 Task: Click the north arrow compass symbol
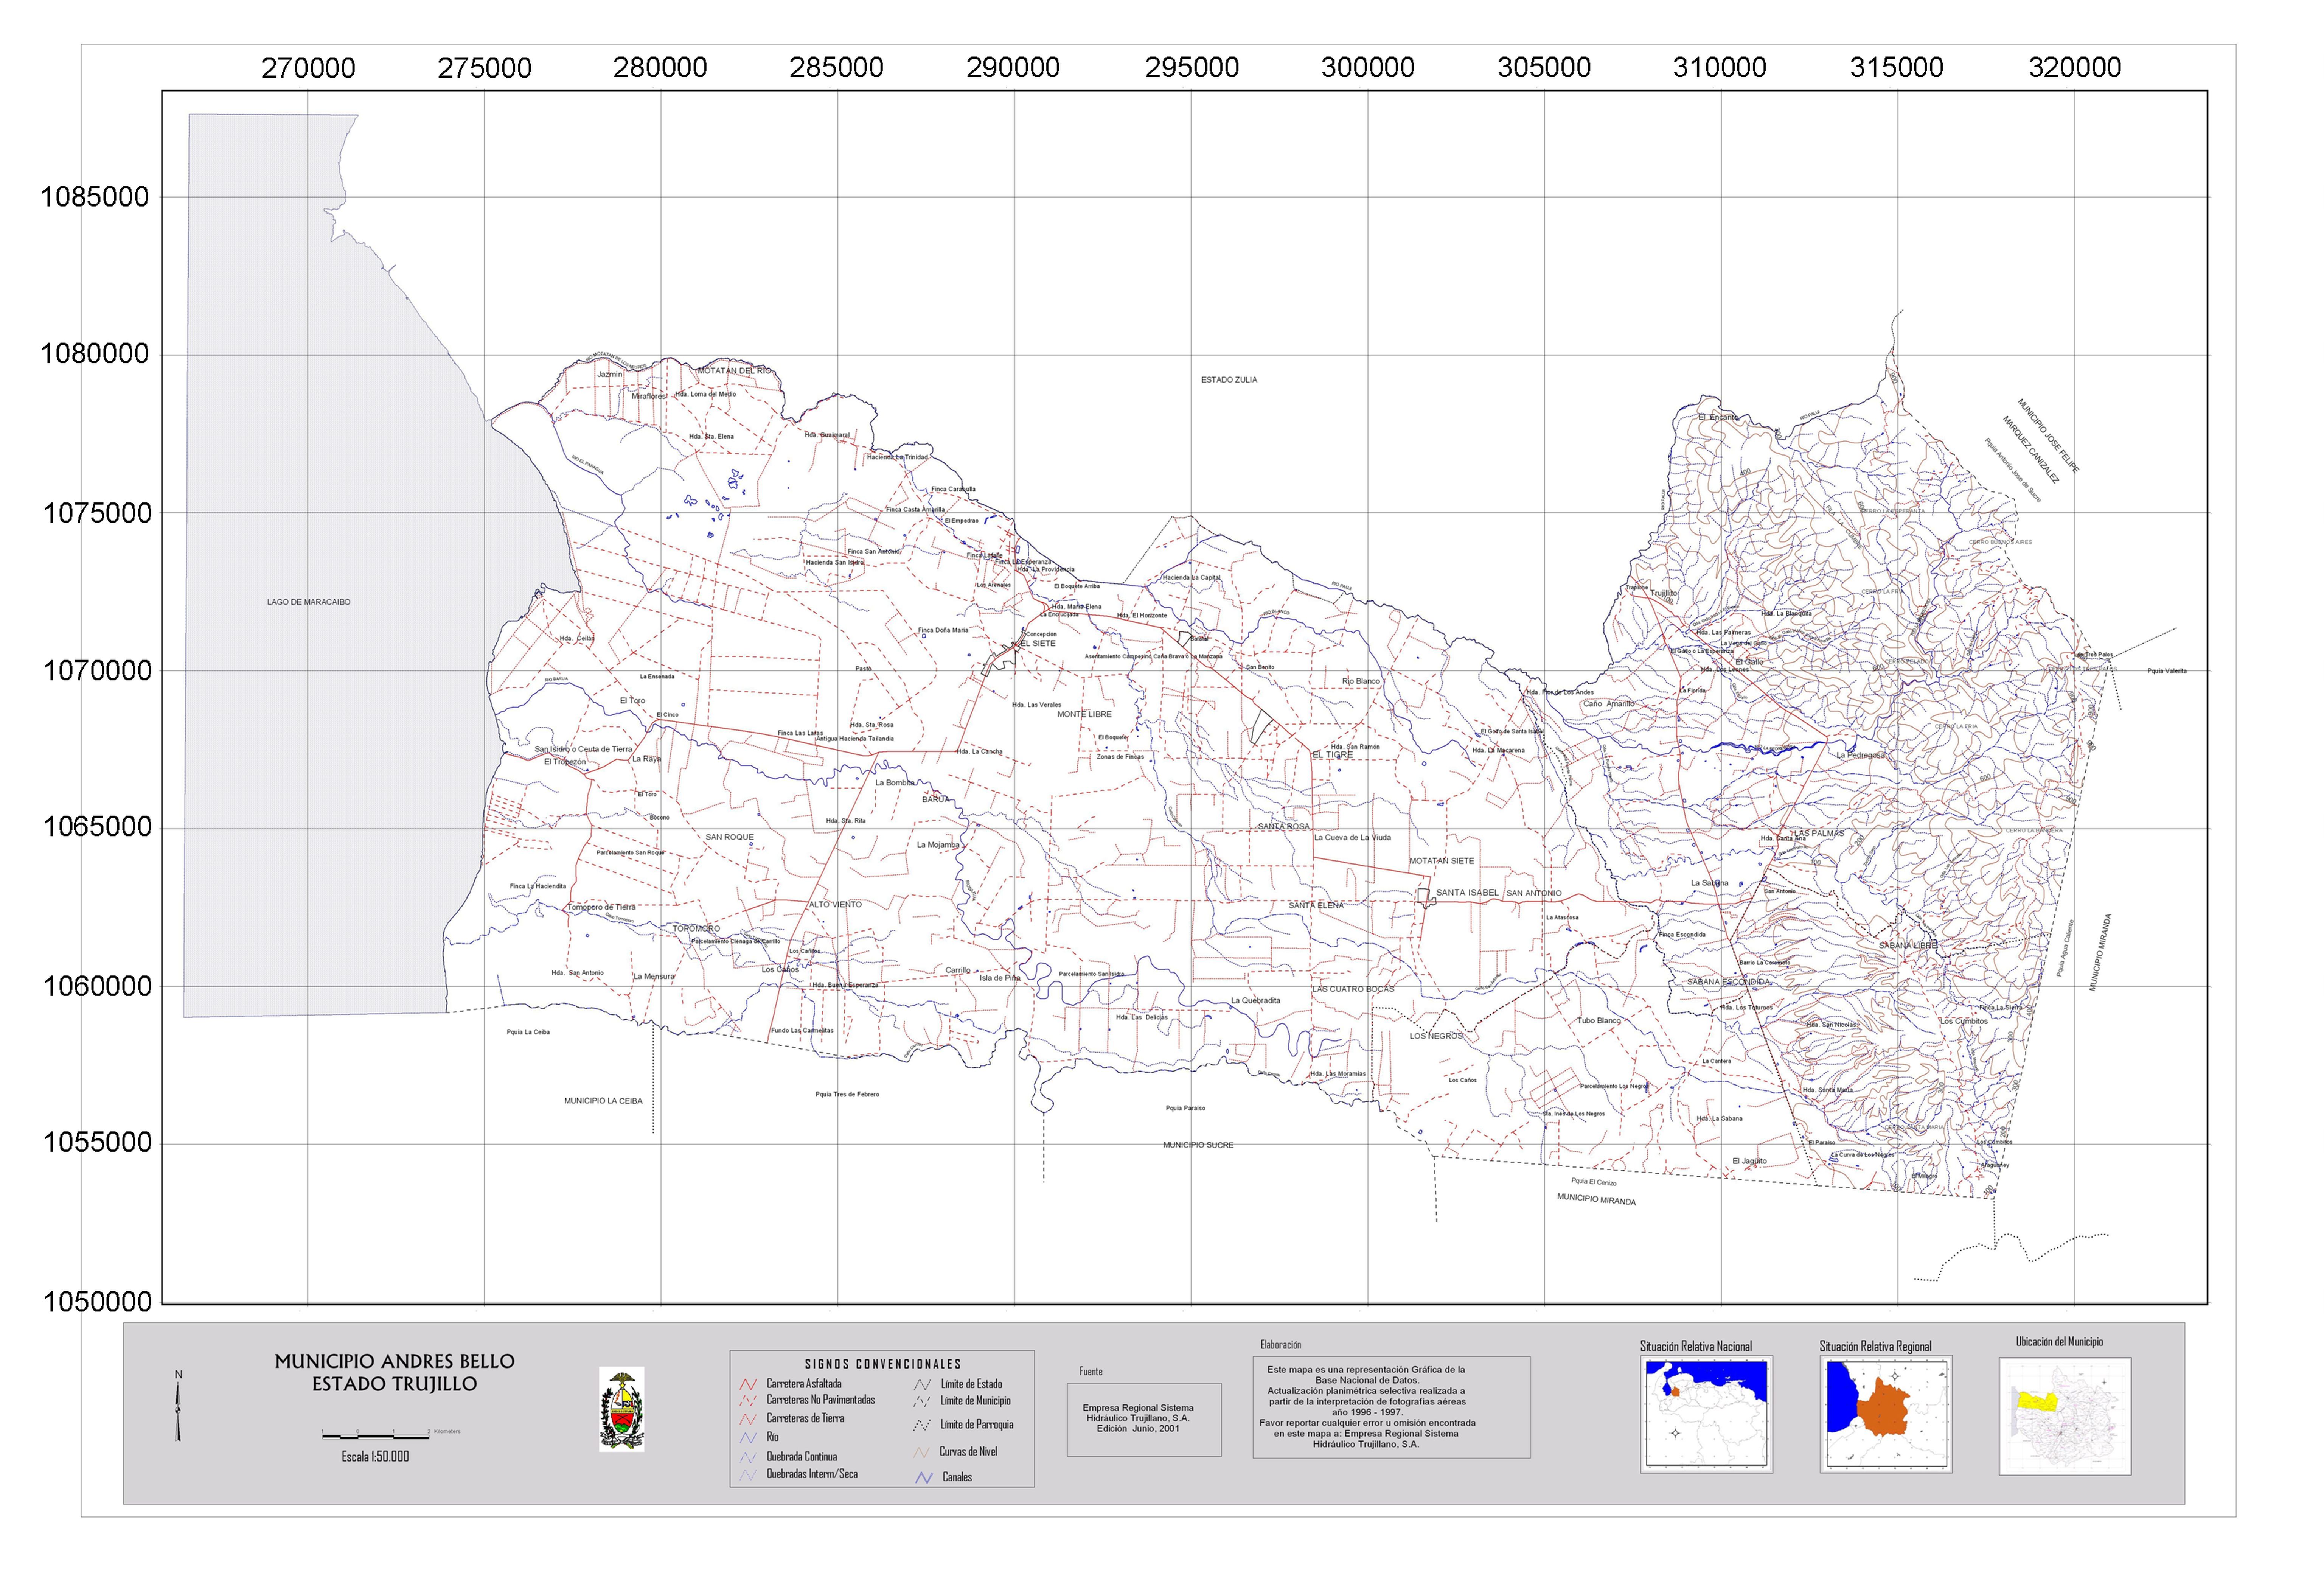pyautogui.click(x=179, y=1406)
